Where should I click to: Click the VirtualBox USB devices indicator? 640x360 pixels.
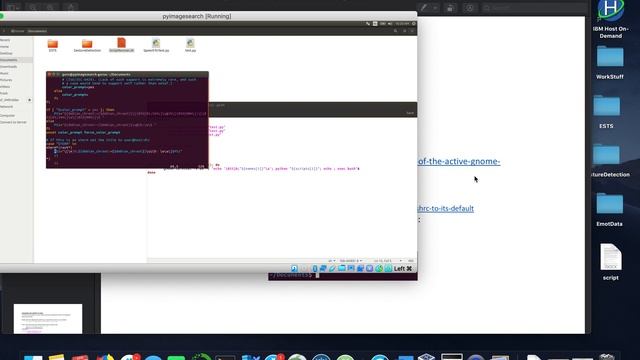pyautogui.click(x=332, y=268)
